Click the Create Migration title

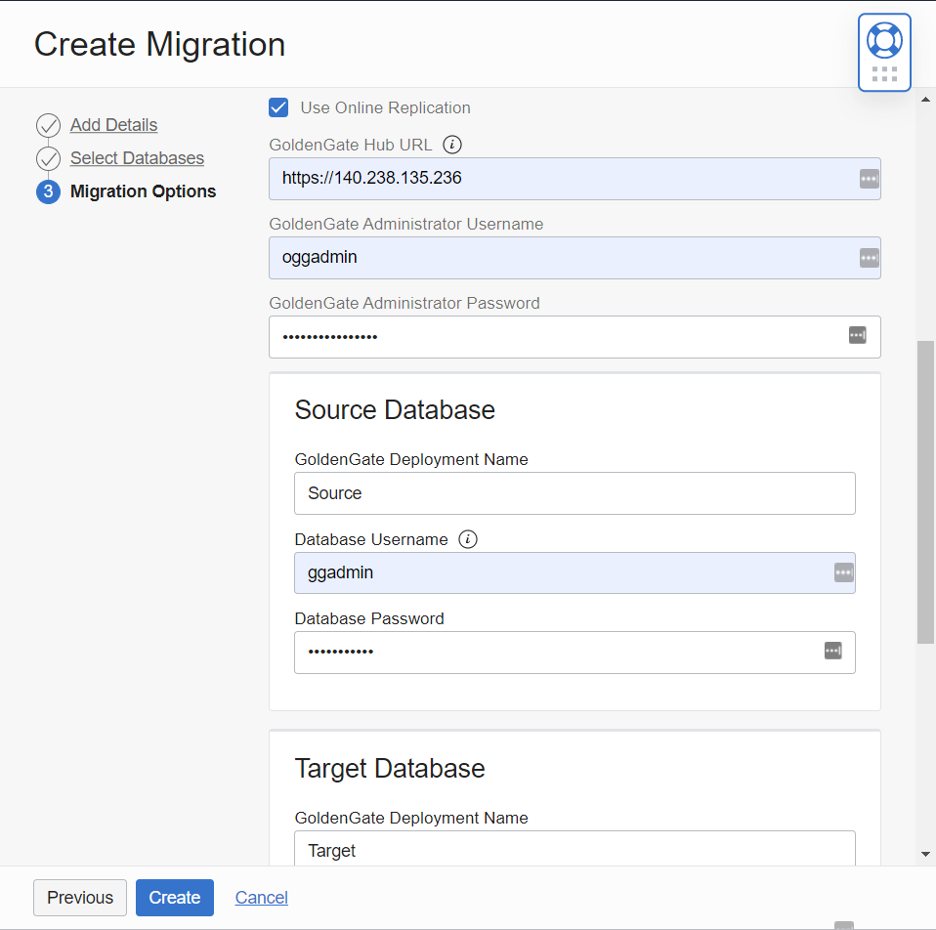[x=159, y=44]
